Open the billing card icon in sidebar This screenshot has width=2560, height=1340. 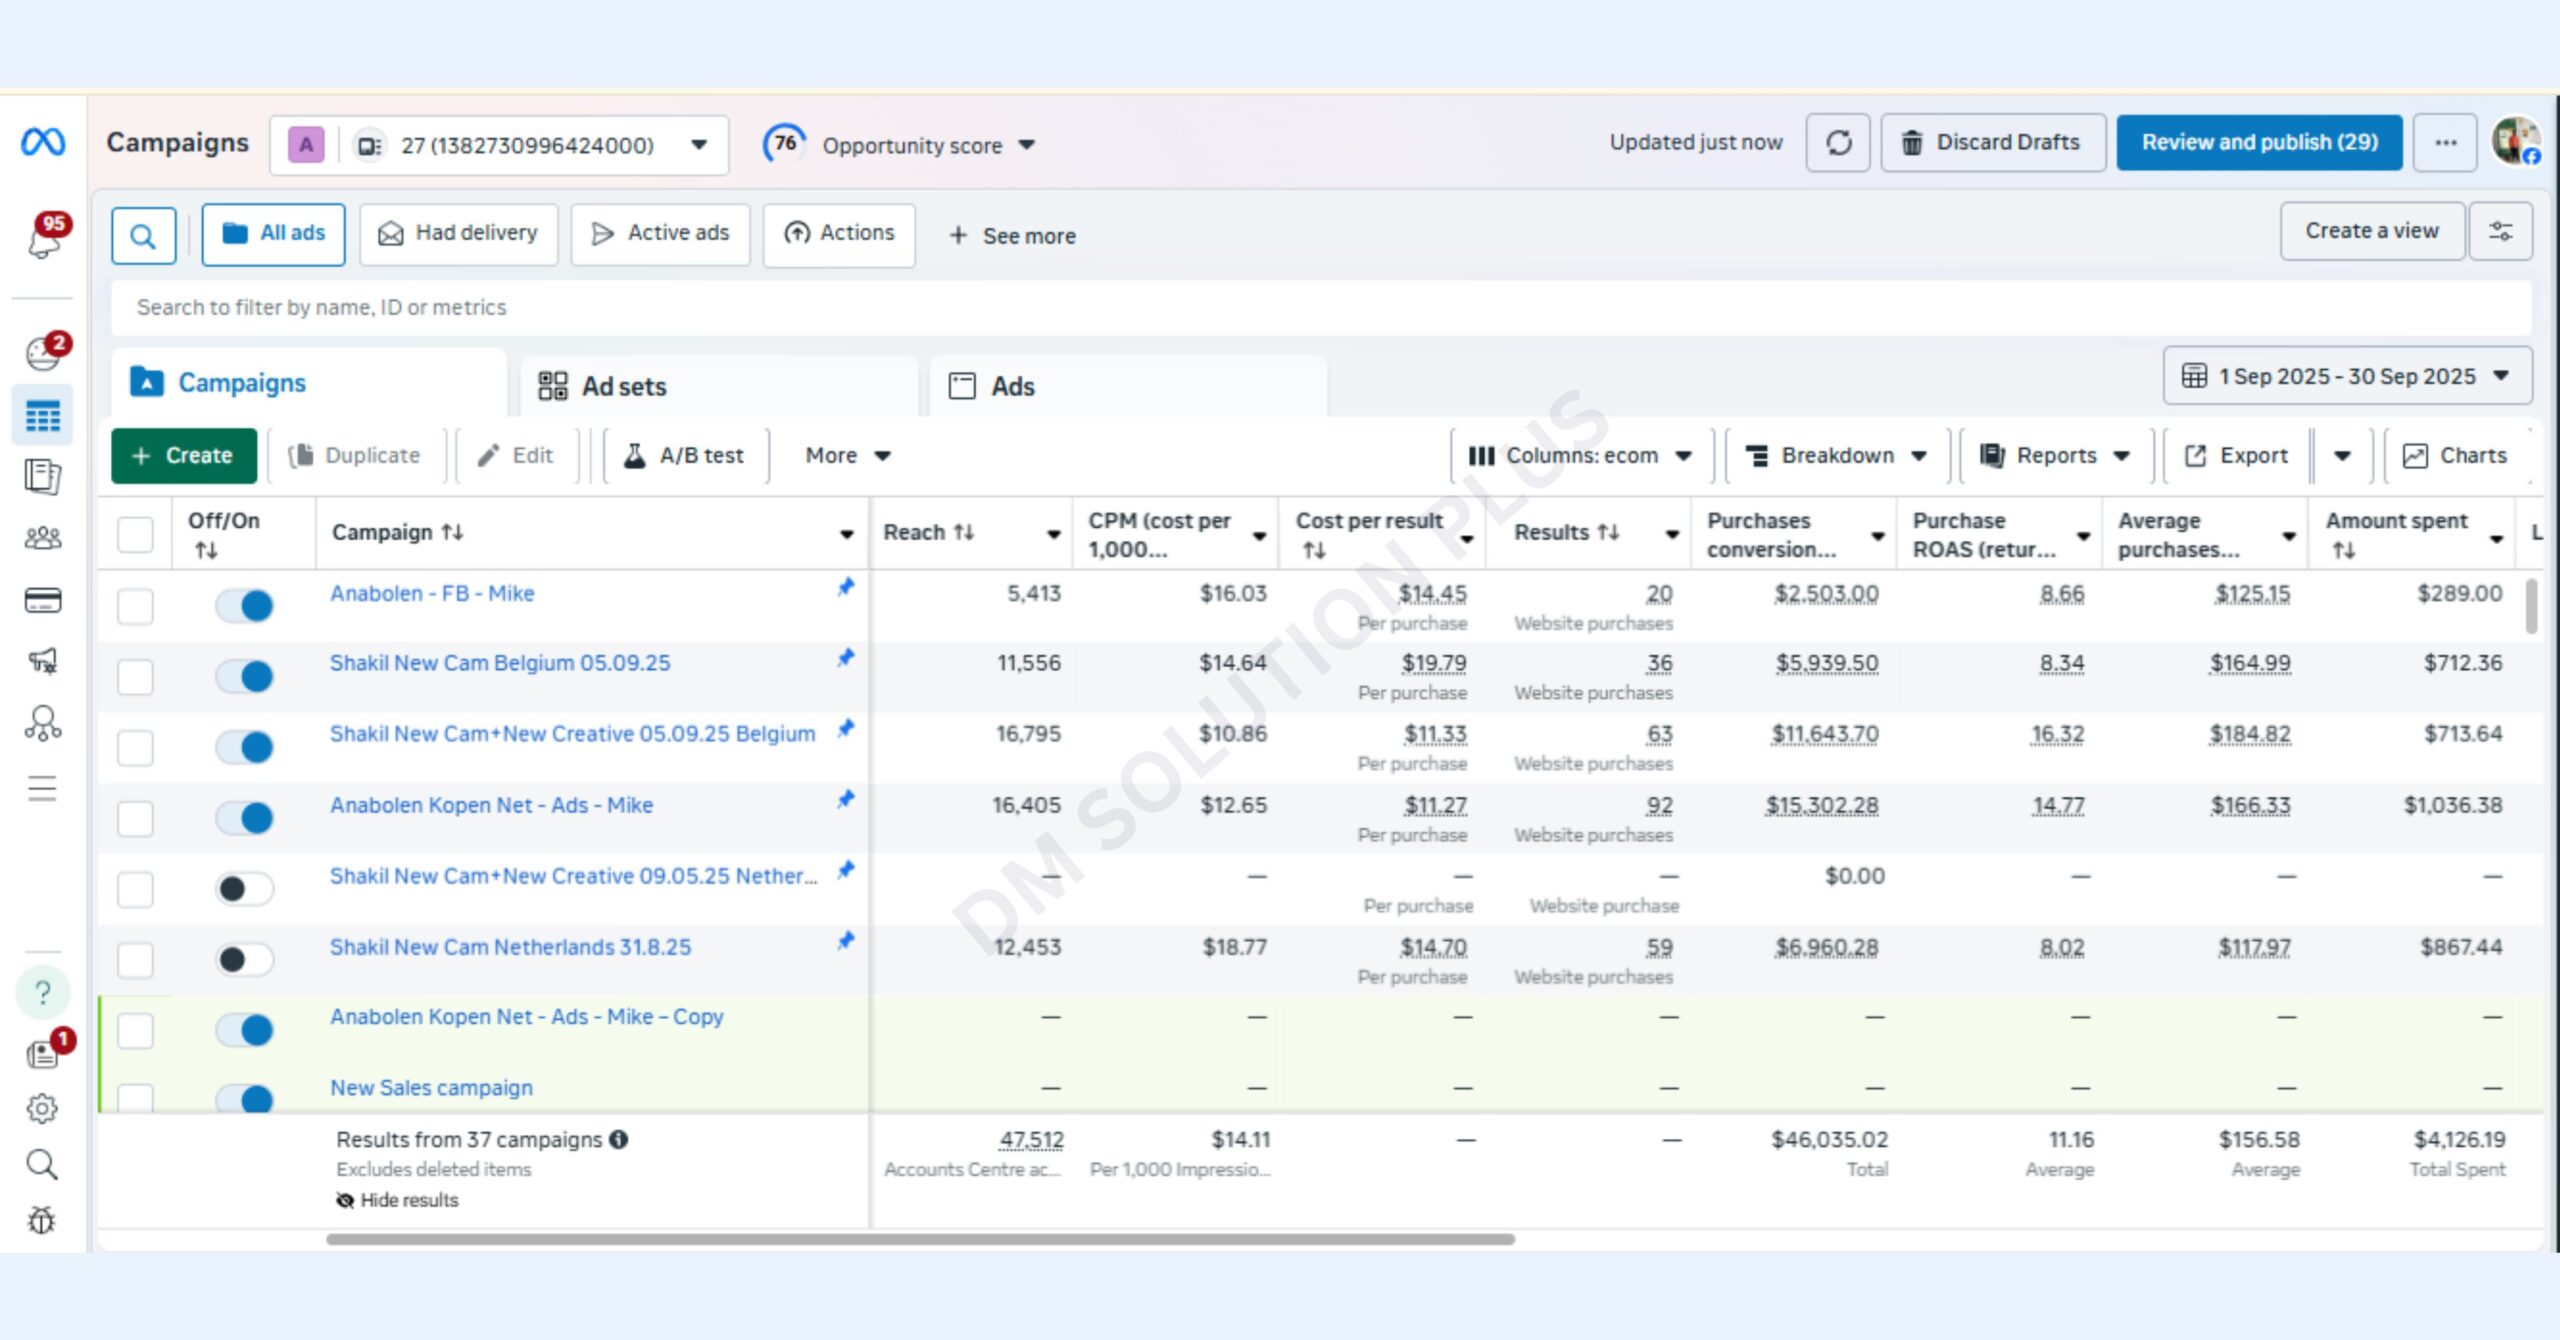point(42,600)
